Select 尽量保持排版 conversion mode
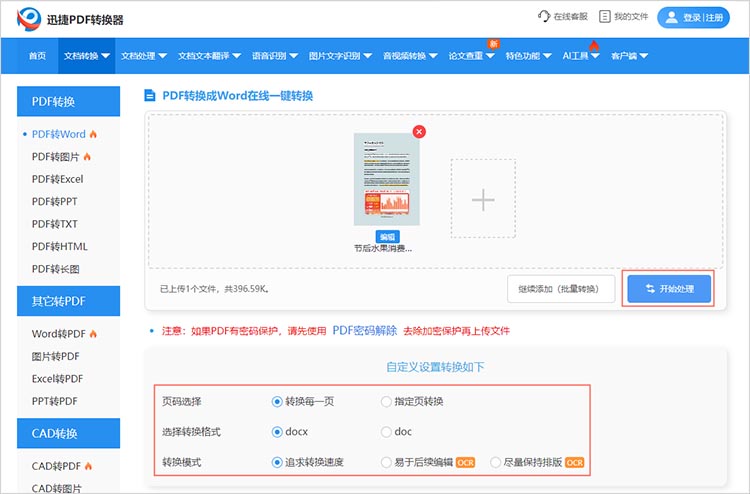This screenshot has height=494, width=750. click(x=496, y=462)
